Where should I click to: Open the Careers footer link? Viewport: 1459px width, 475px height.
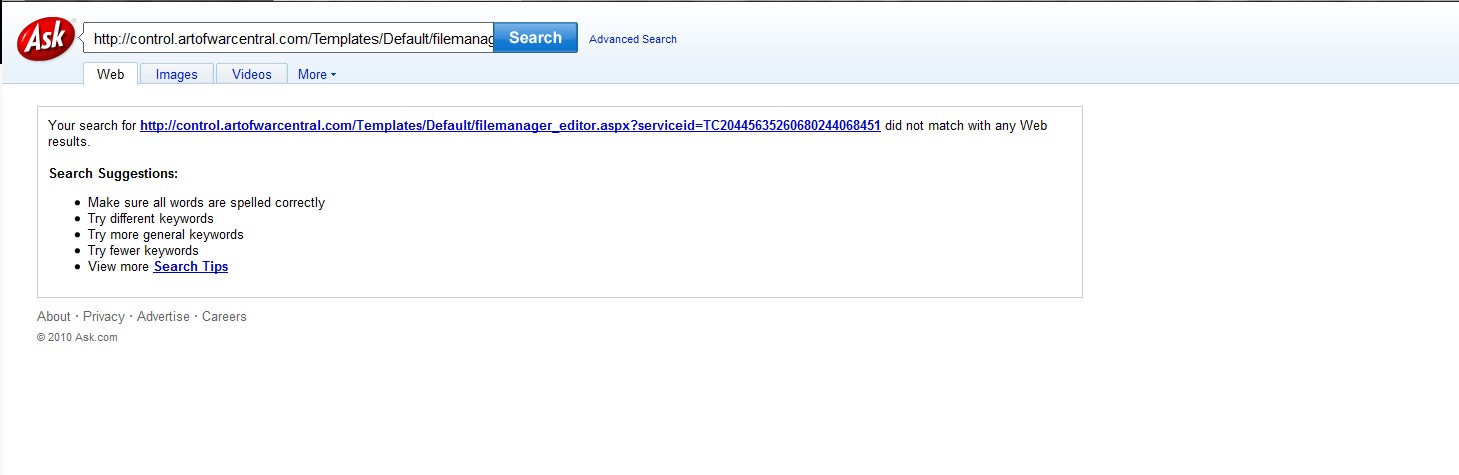[x=224, y=317]
